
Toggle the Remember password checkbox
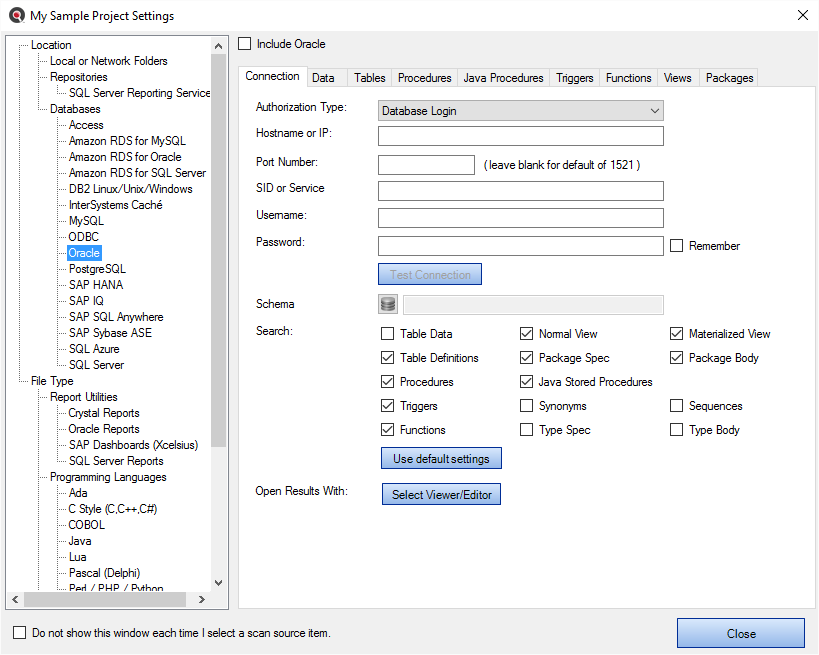676,245
